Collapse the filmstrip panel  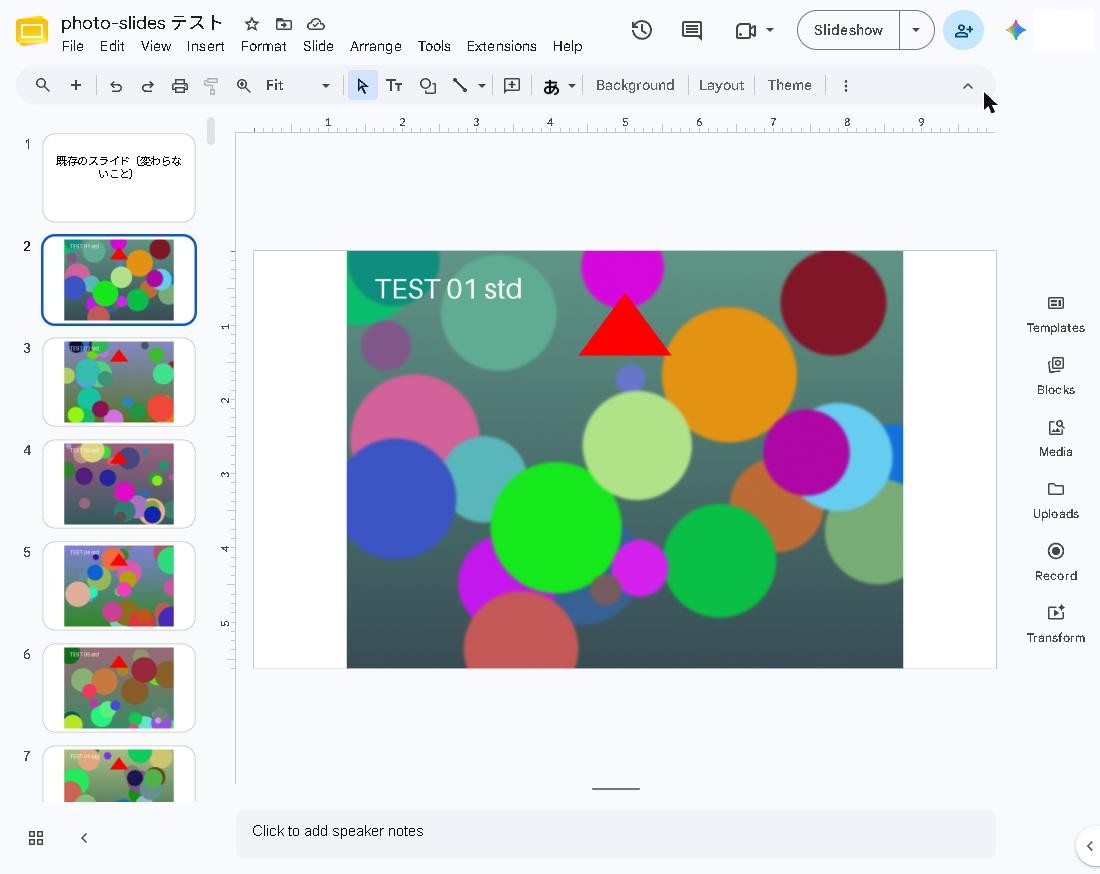point(83,838)
